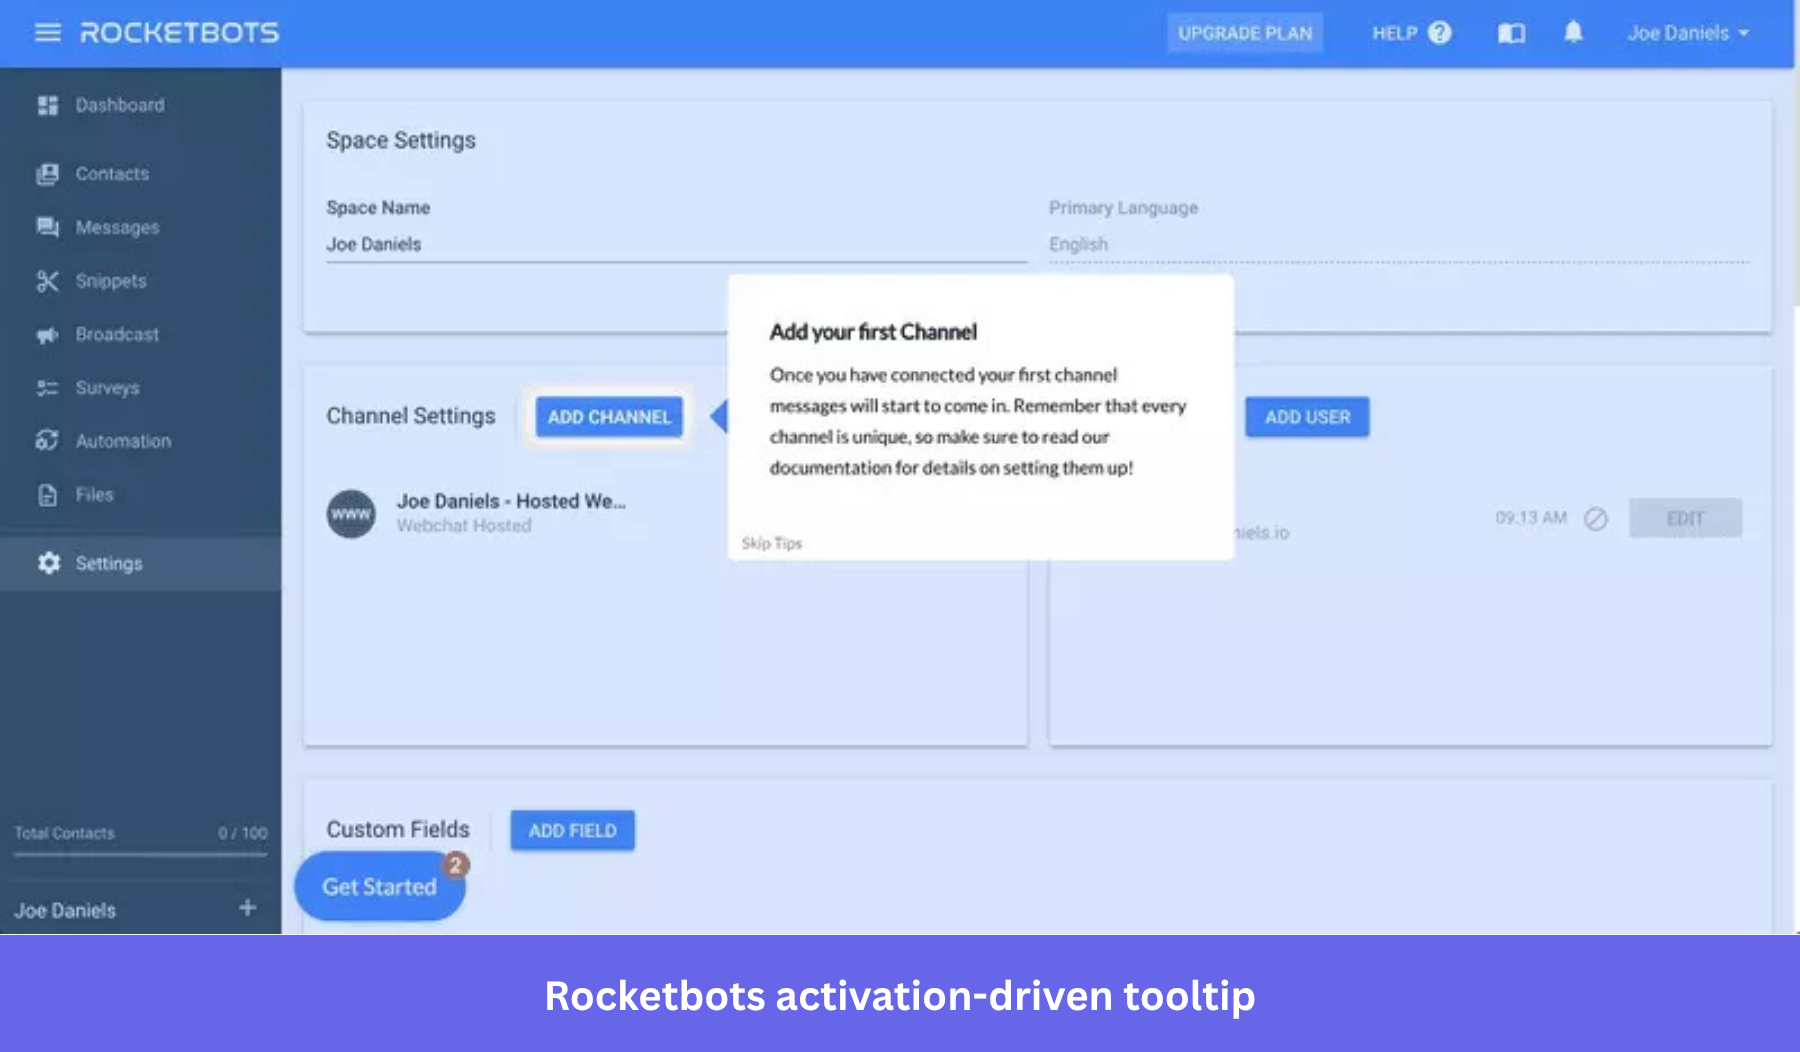Click the Space Settings heading
This screenshot has height=1052, width=1800.
click(x=401, y=141)
